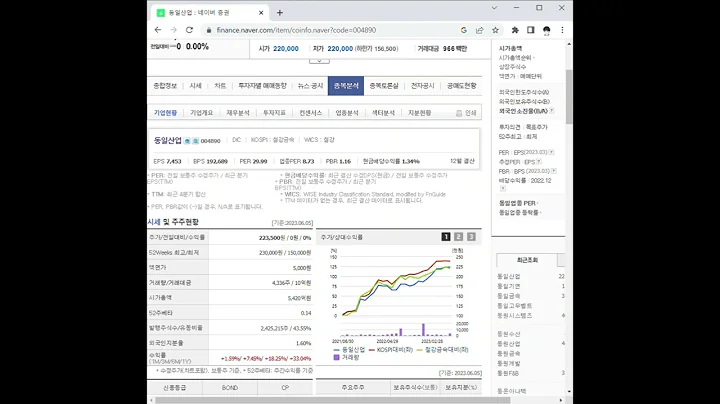The height and width of the screenshot is (404, 720).
Task: Open the 종목토론실 tab
Action: (384, 86)
